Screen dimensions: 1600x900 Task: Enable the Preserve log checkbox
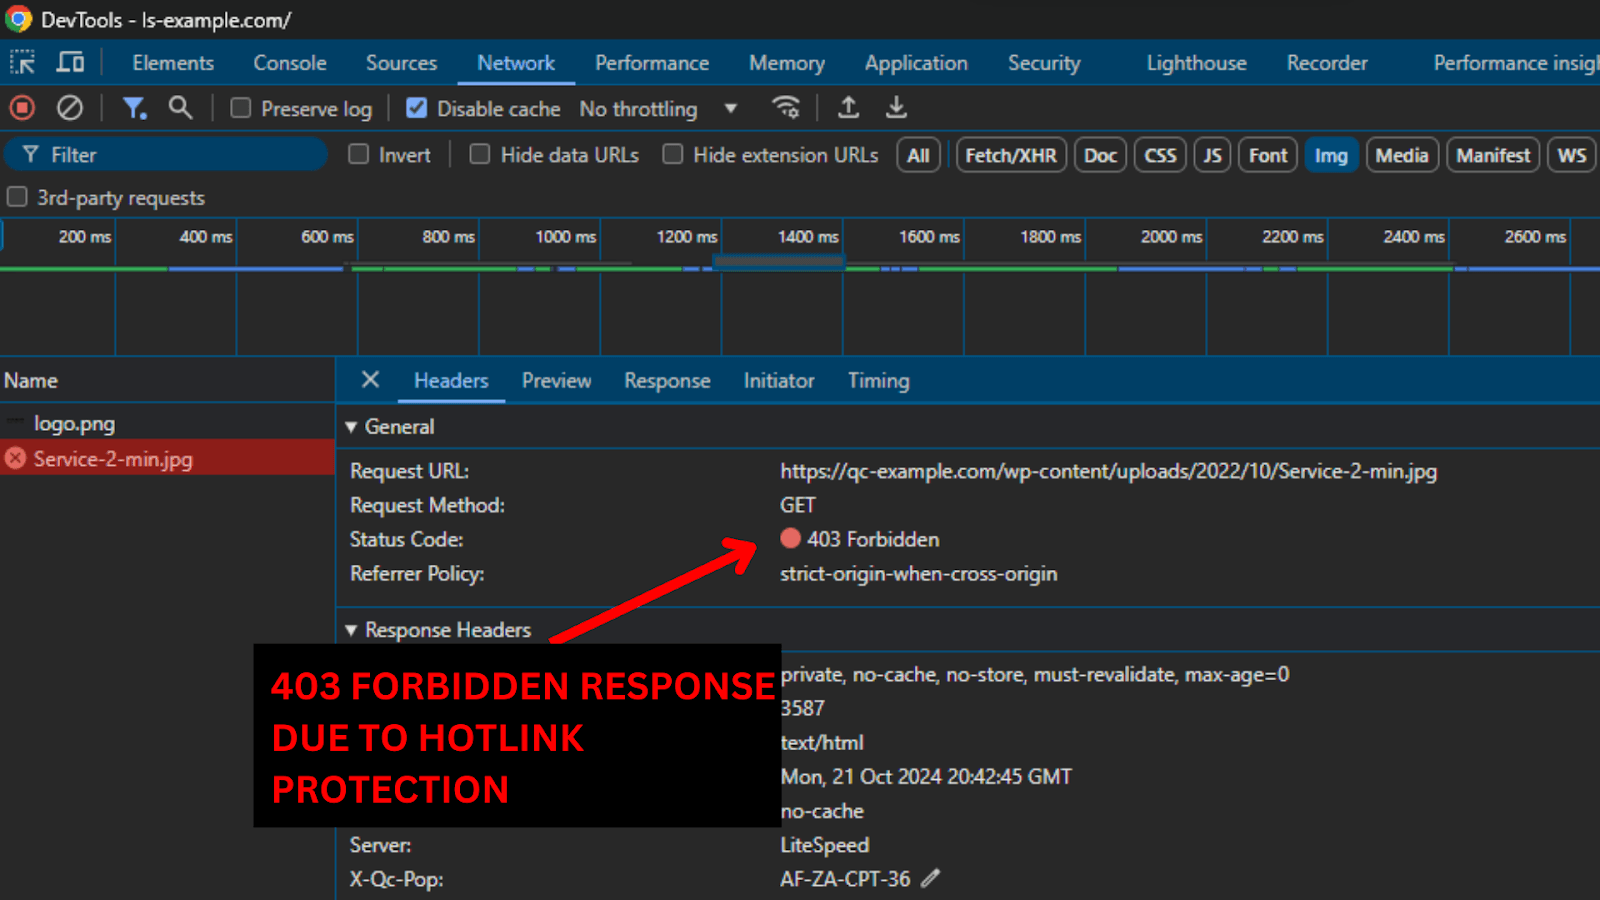(x=241, y=108)
